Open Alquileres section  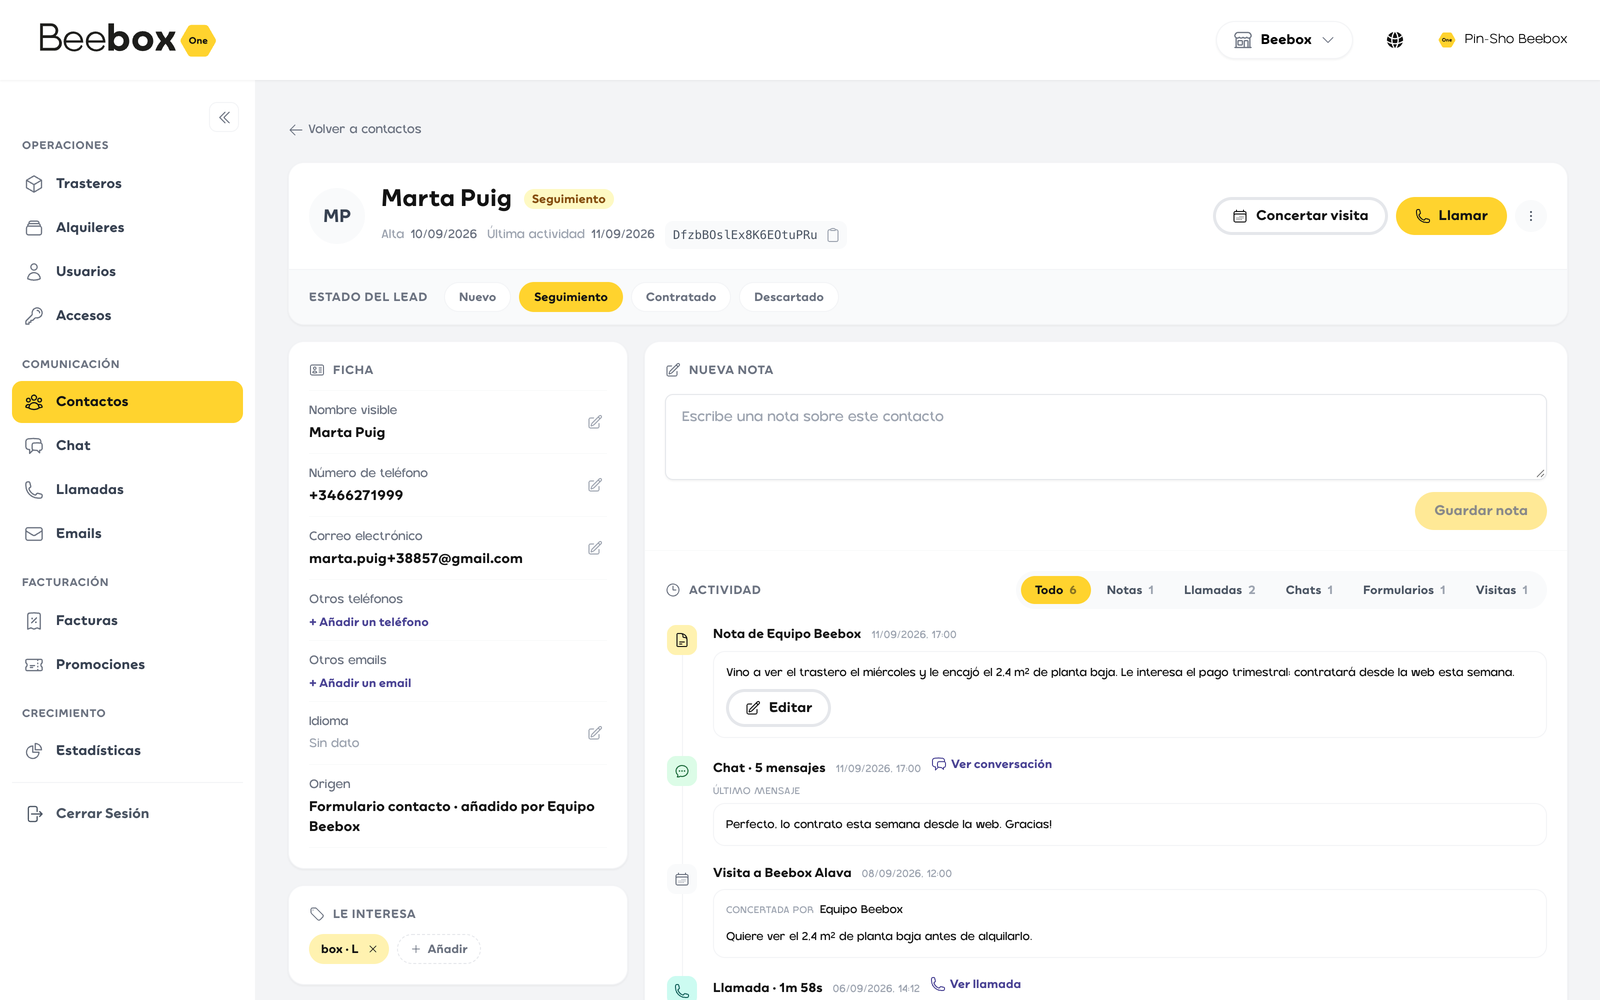[127, 228]
